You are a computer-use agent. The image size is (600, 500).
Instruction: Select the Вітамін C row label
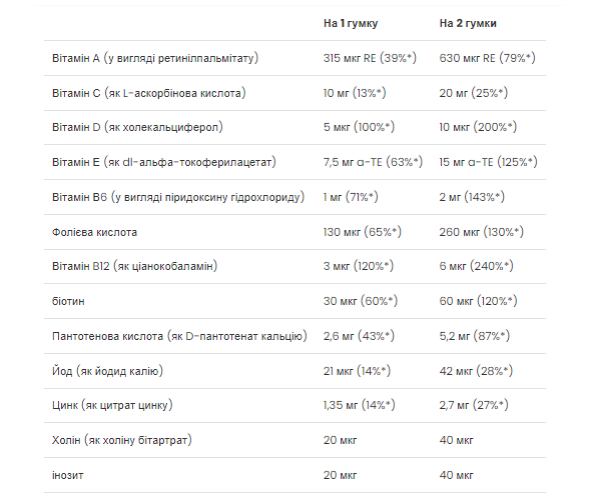tap(148, 93)
